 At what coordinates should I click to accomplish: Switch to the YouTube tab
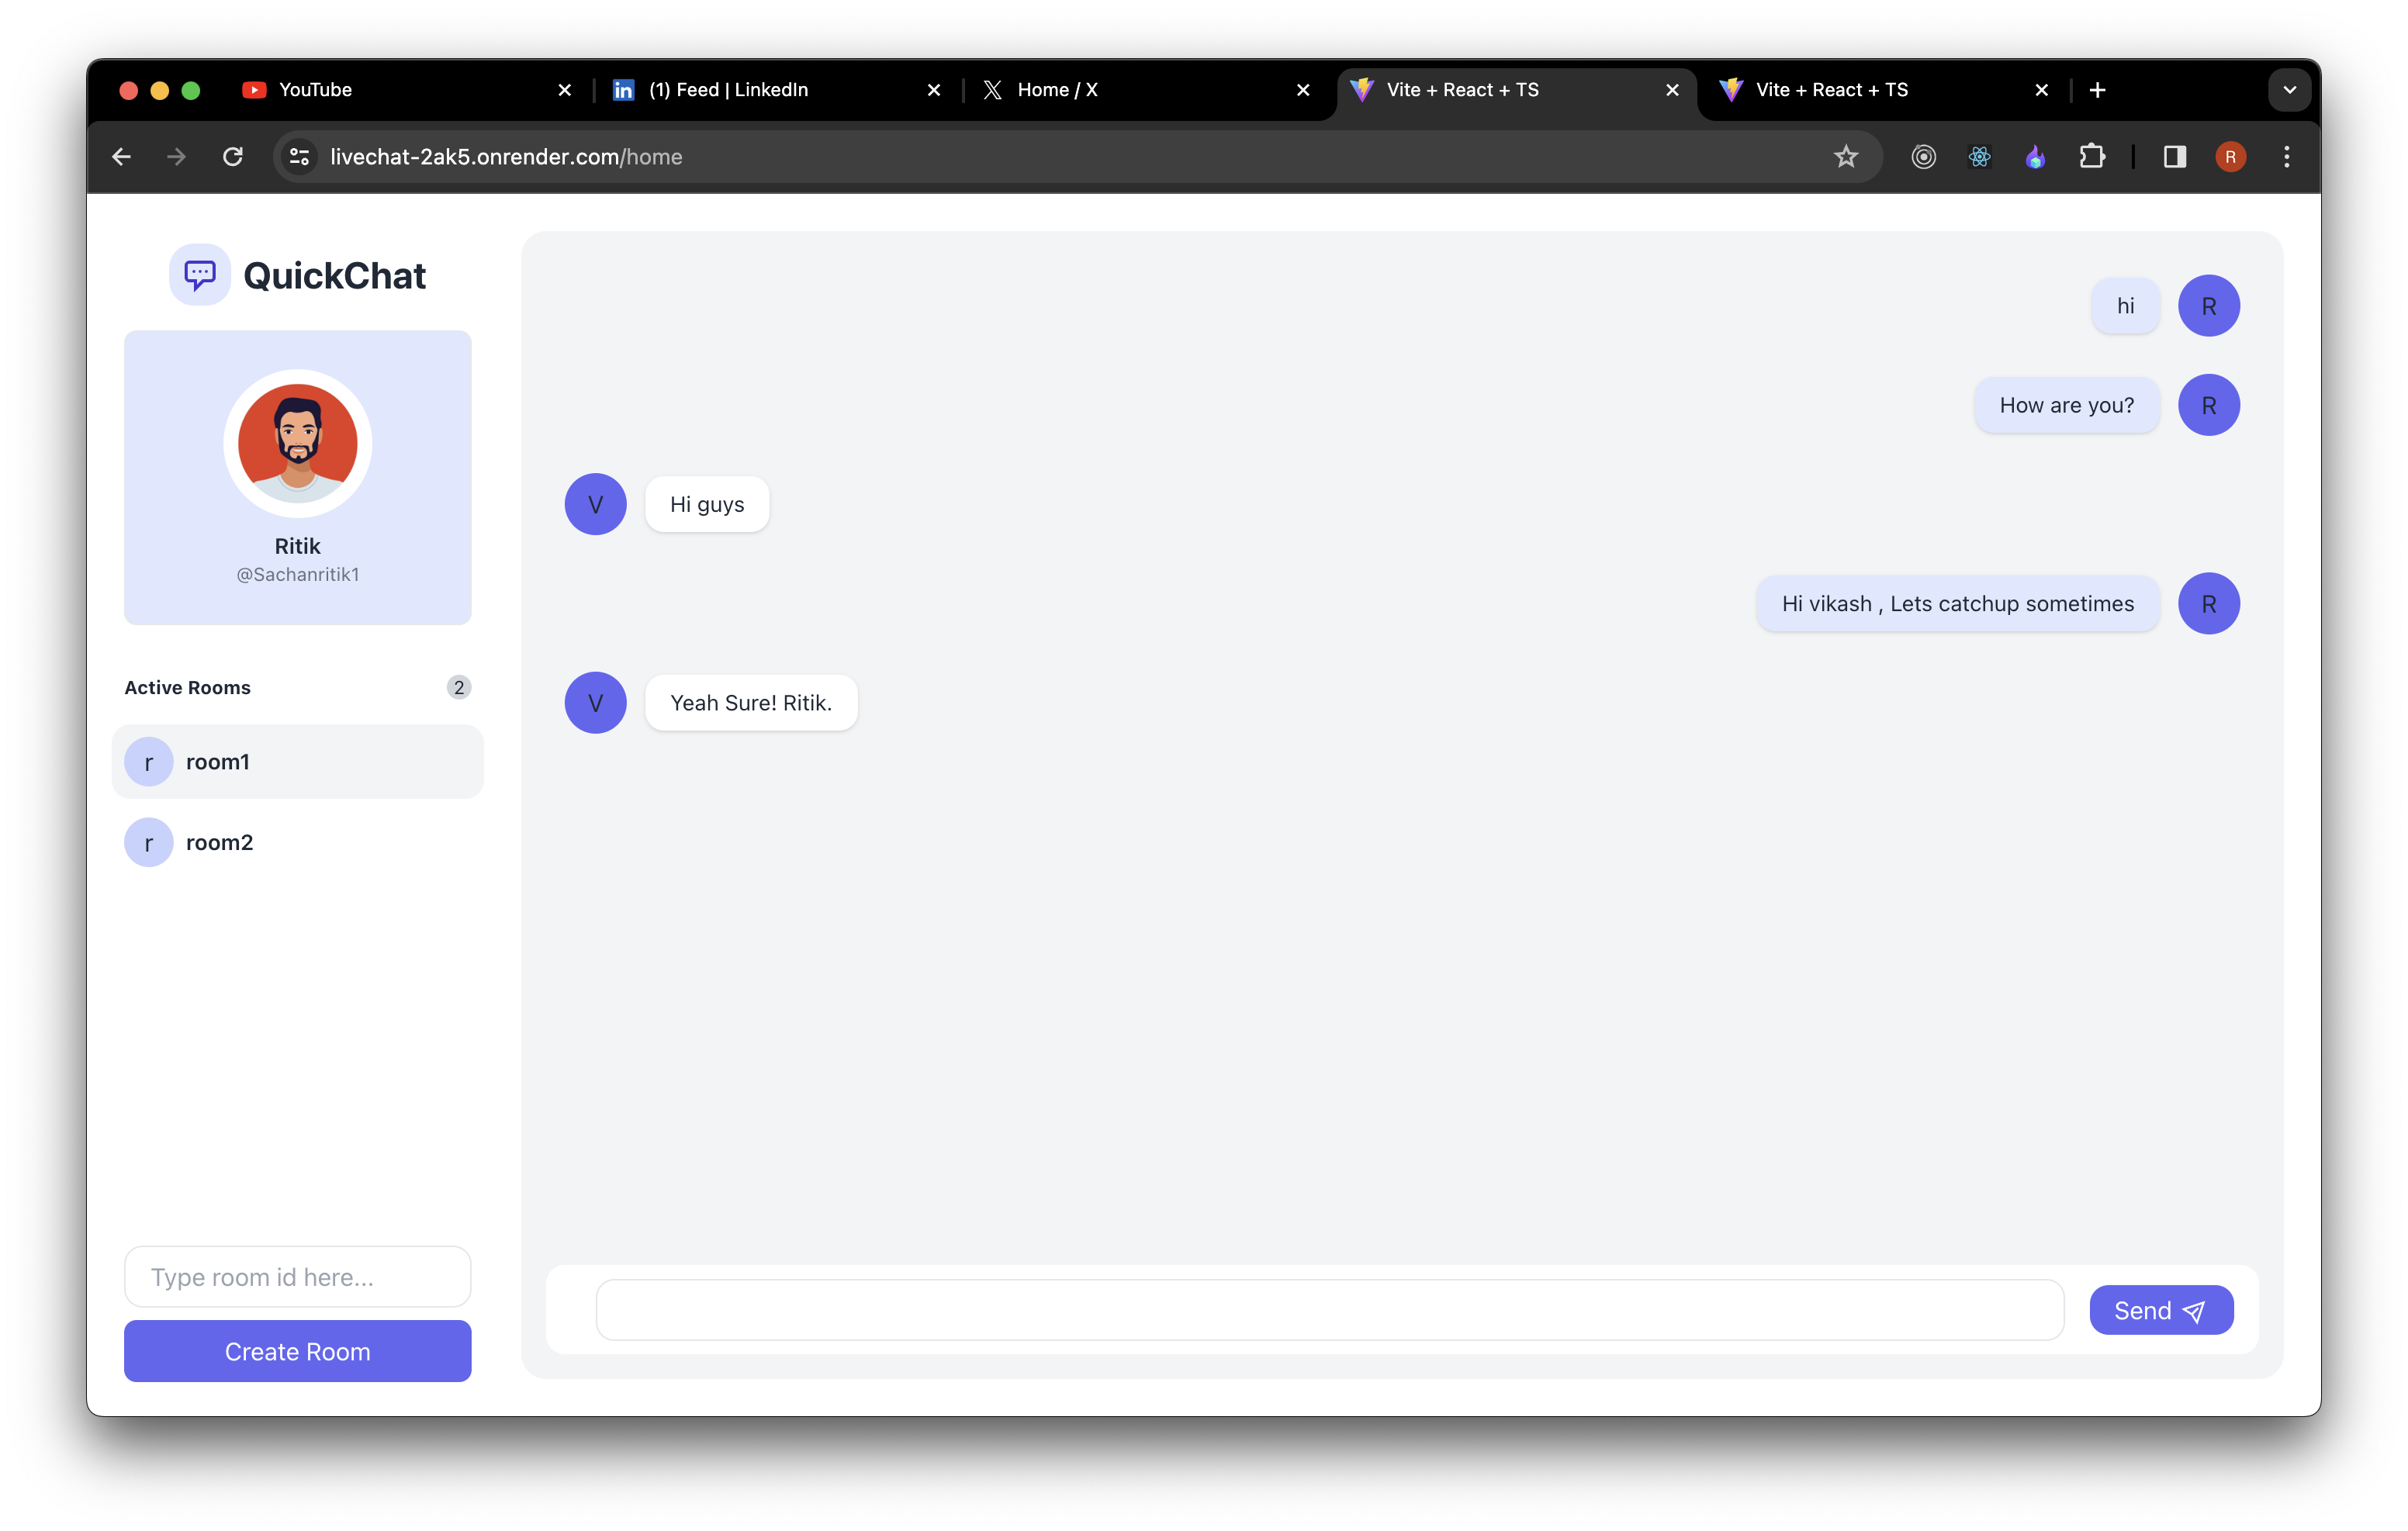coord(315,90)
